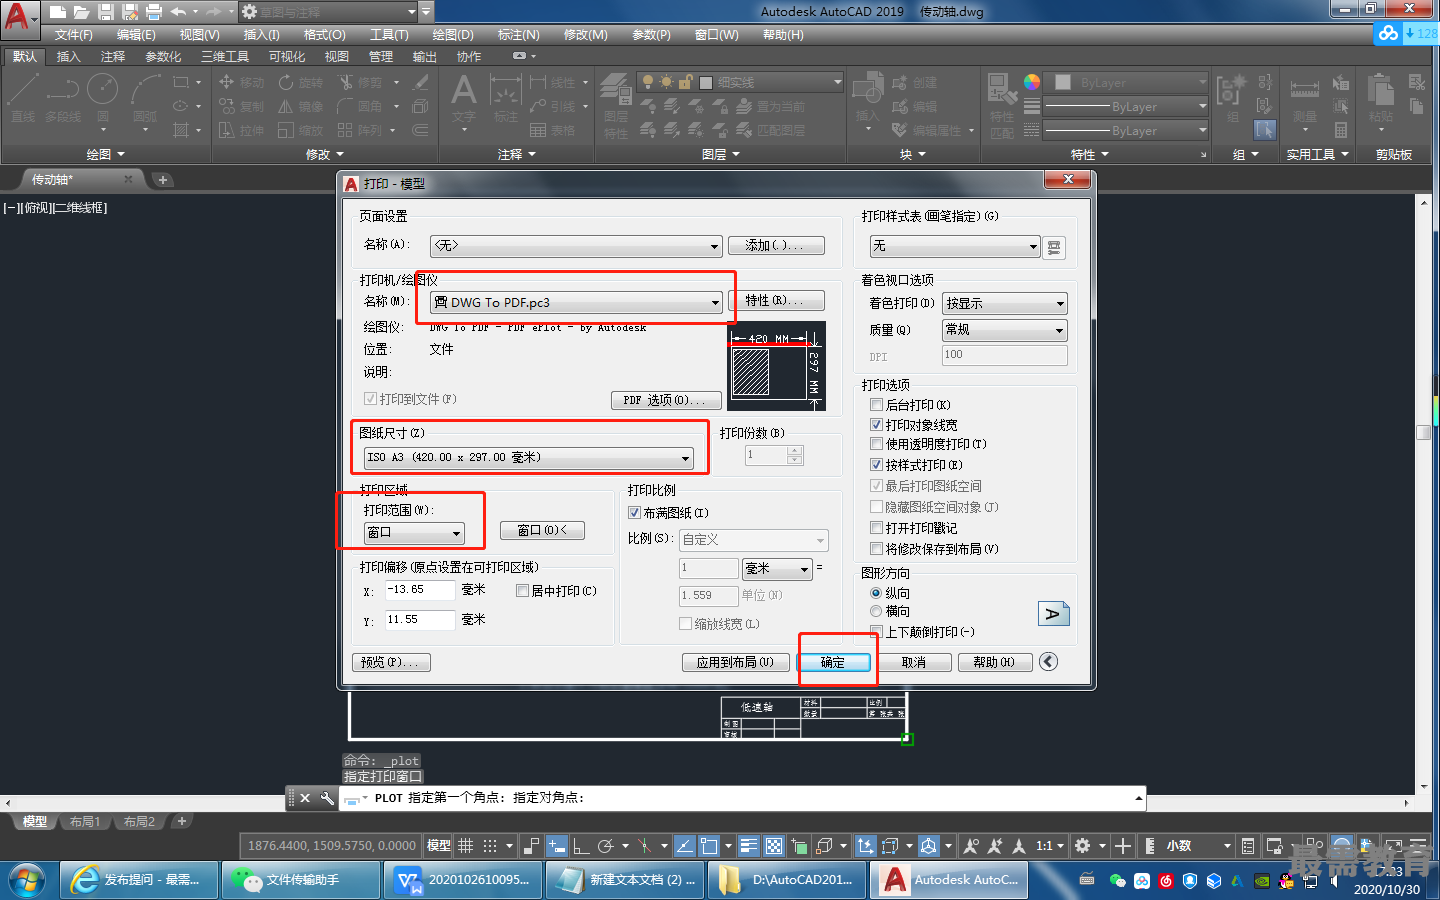
Task: Click the PDF options (PDF 选项) button
Action: tap(666, 400)
